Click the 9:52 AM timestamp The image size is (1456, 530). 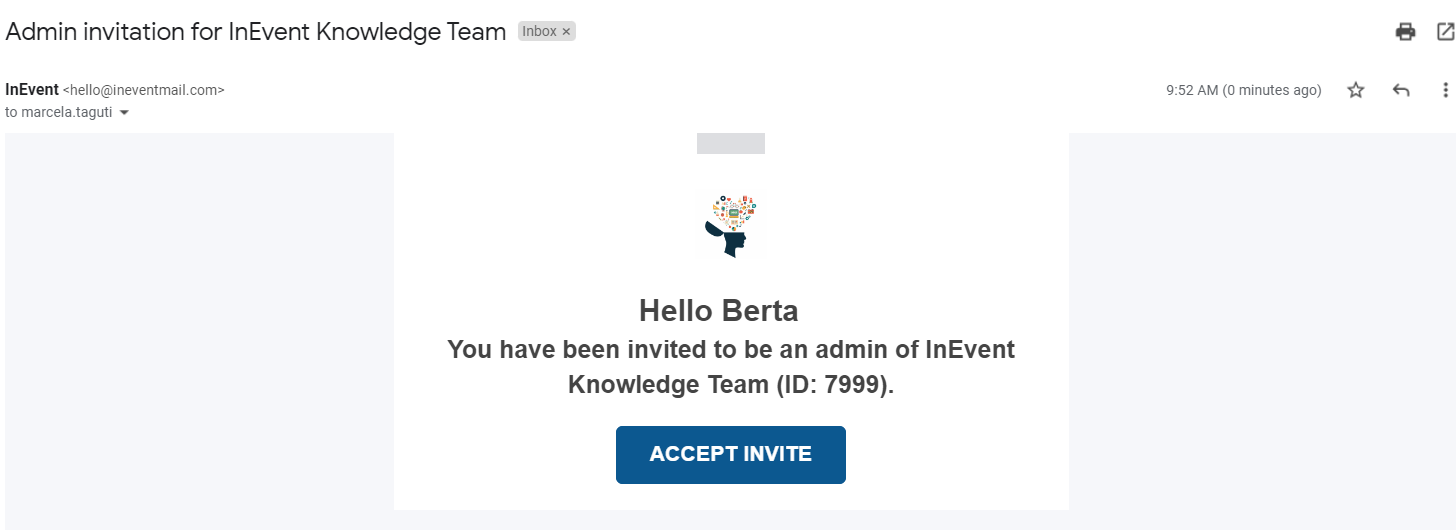pos(1244,90)
